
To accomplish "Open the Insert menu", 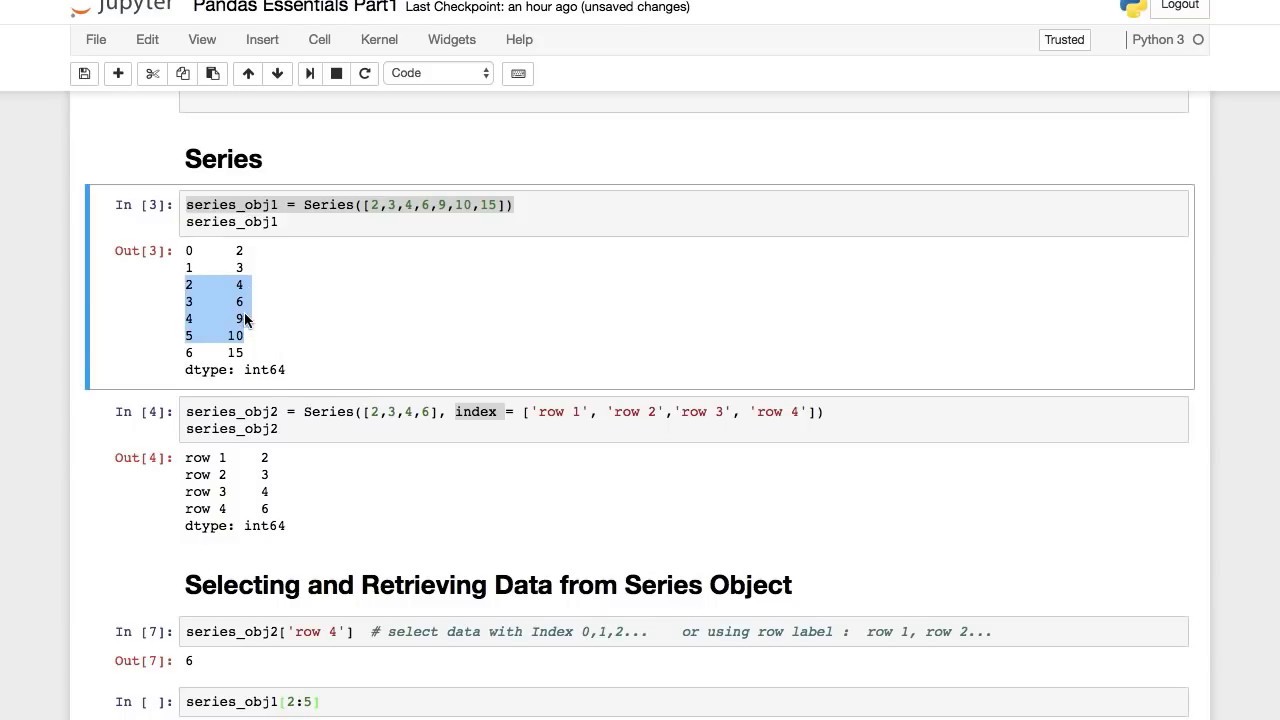I will [262, 40].
